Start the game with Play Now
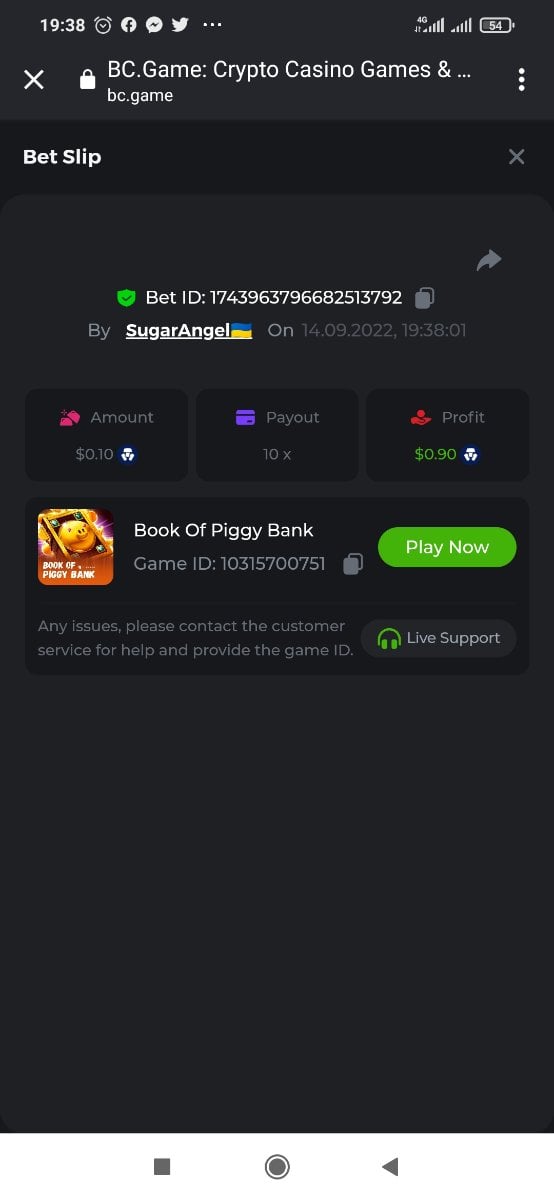This screenshot has width=554, height=1200. 447,547
